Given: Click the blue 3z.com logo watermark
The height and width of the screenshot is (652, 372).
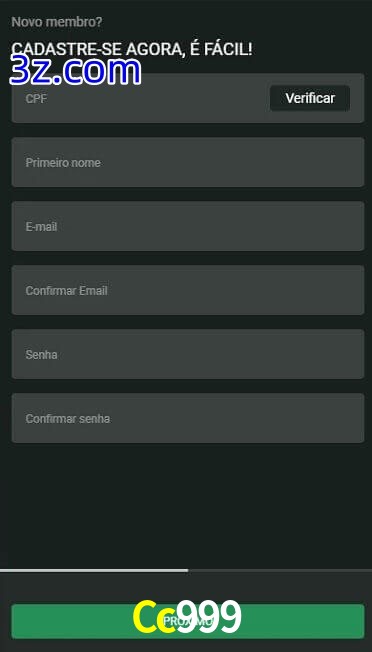Looking at the screenshot, I should point(75,71).
